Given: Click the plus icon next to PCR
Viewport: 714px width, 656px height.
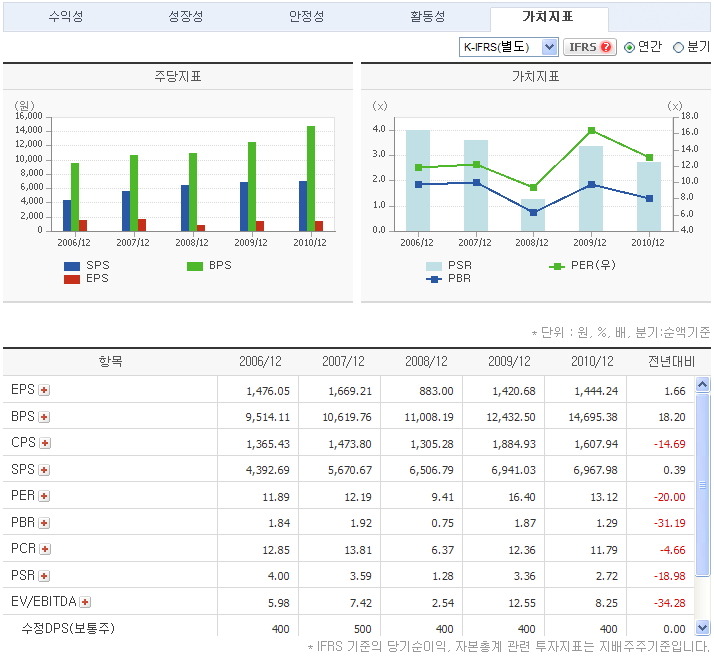Looking at the screenshot, I should coord(45,549).
